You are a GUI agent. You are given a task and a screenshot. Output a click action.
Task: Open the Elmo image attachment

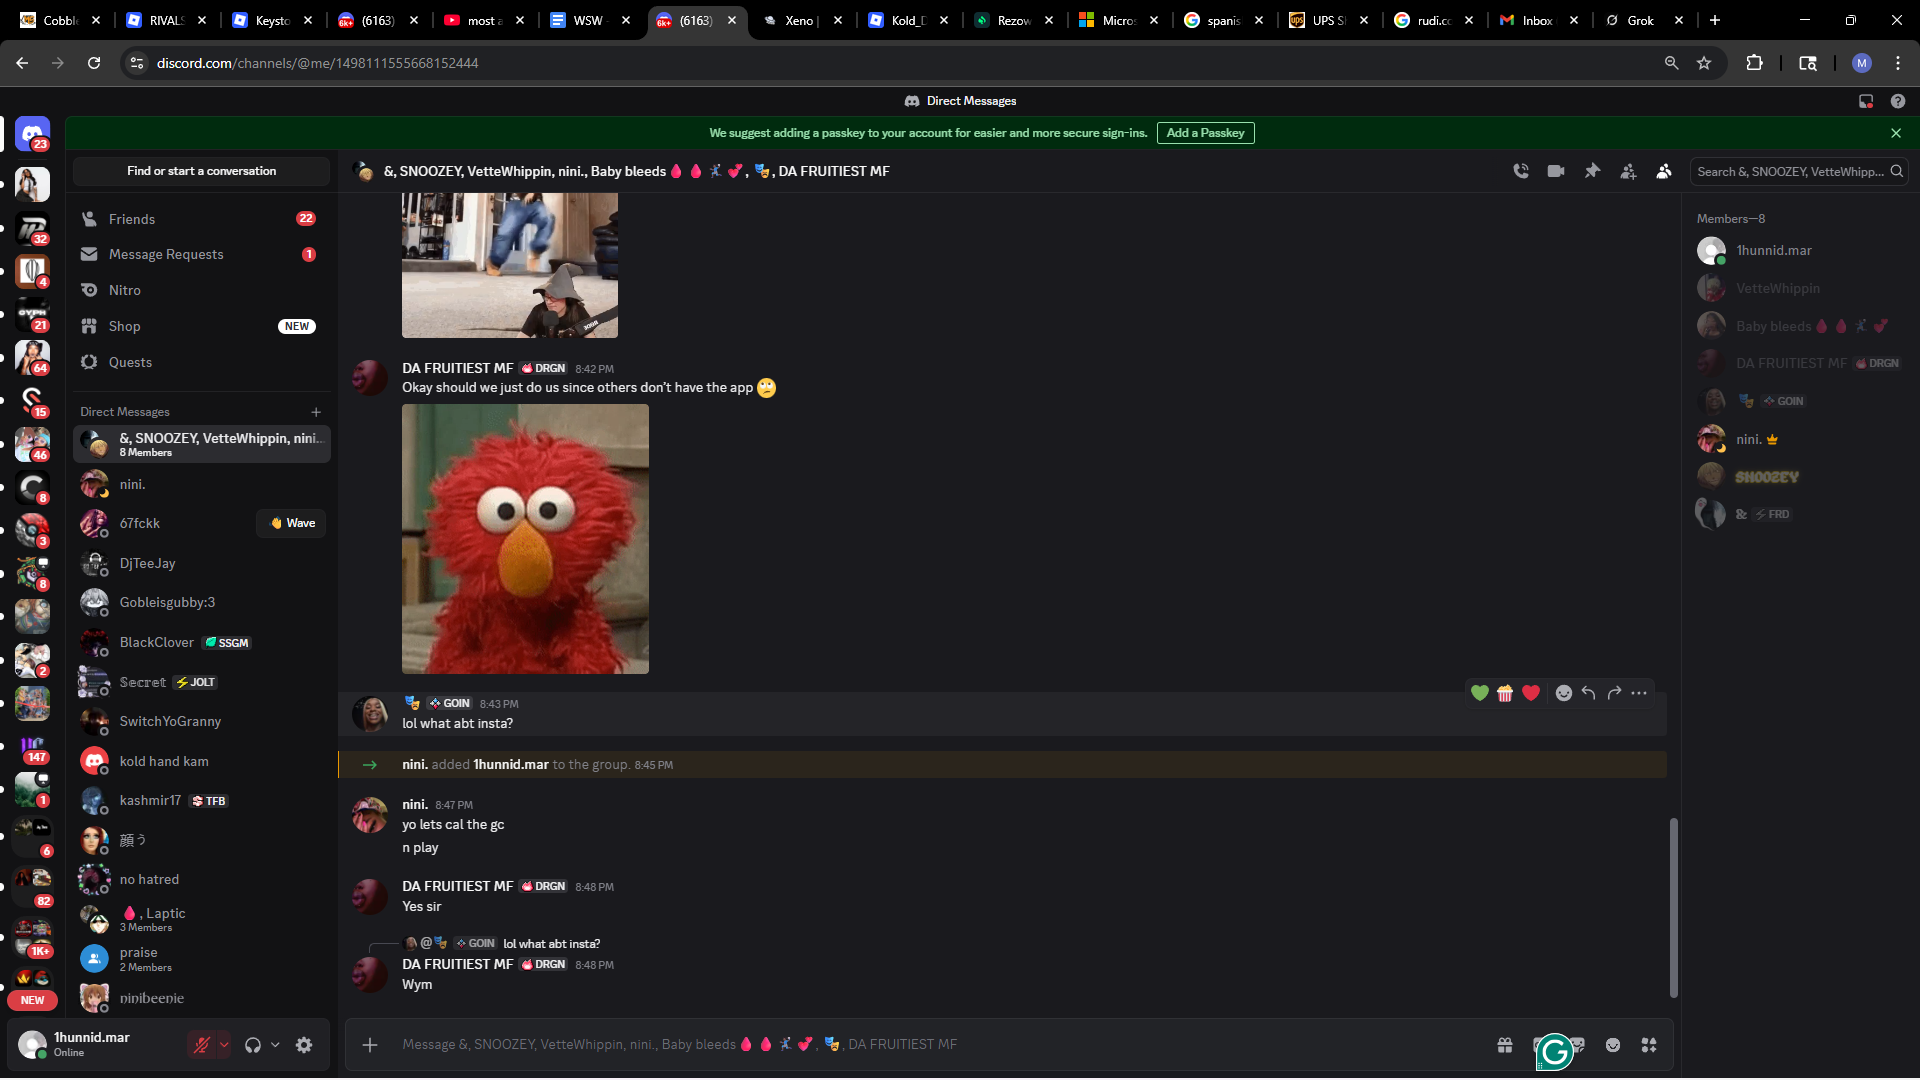click(x=525, y=539)
